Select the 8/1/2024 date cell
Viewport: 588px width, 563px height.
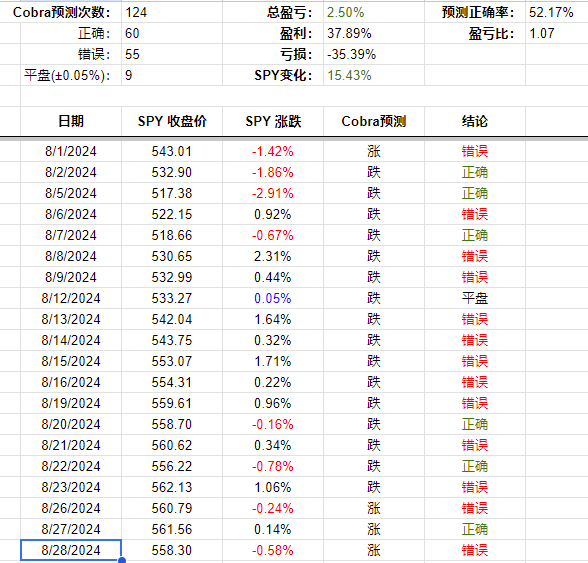coord(71,151)
